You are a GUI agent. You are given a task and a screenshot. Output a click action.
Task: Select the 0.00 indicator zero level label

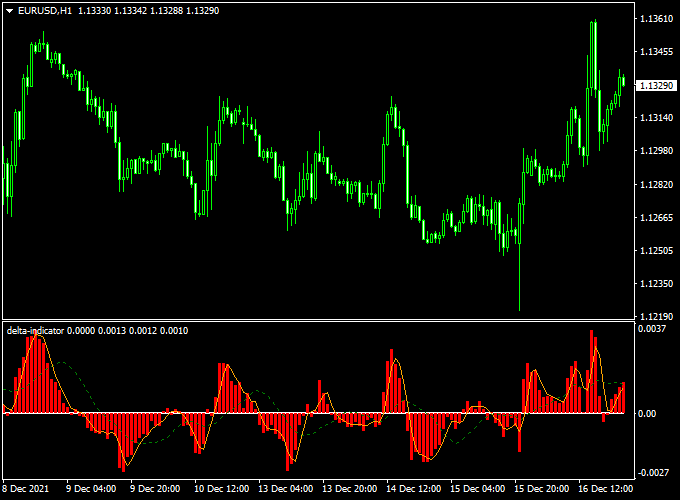tap(647, 414)
